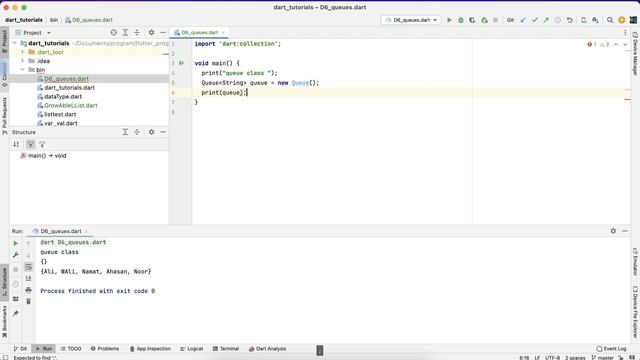The width and height of the screenshot is (640, 360).
Task: Click bin breadcrumb in navigation bar
Action: tap(54, 20)
